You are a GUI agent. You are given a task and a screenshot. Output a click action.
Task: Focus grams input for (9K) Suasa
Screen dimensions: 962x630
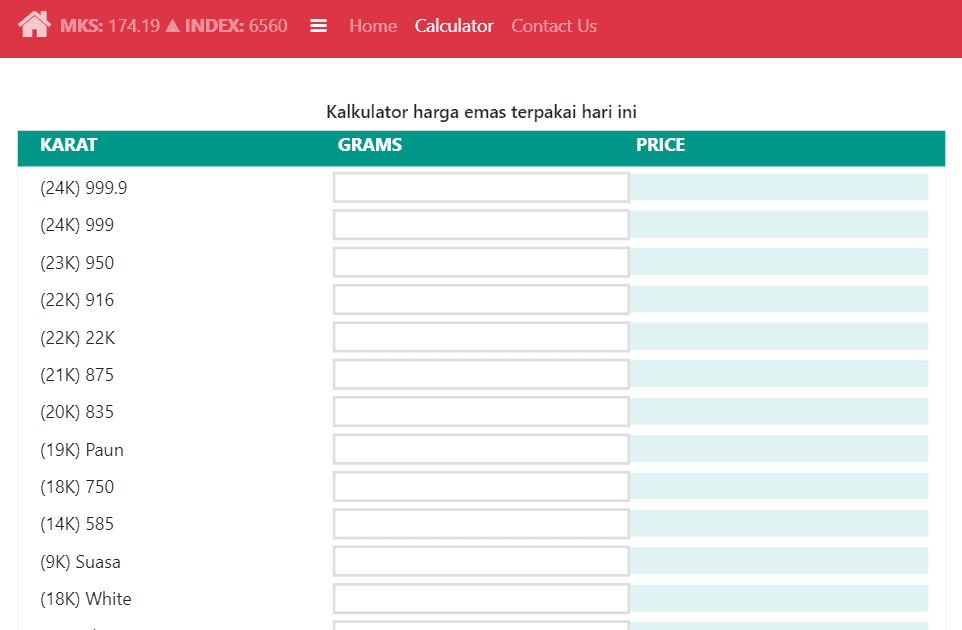click(x=482, y=561)
